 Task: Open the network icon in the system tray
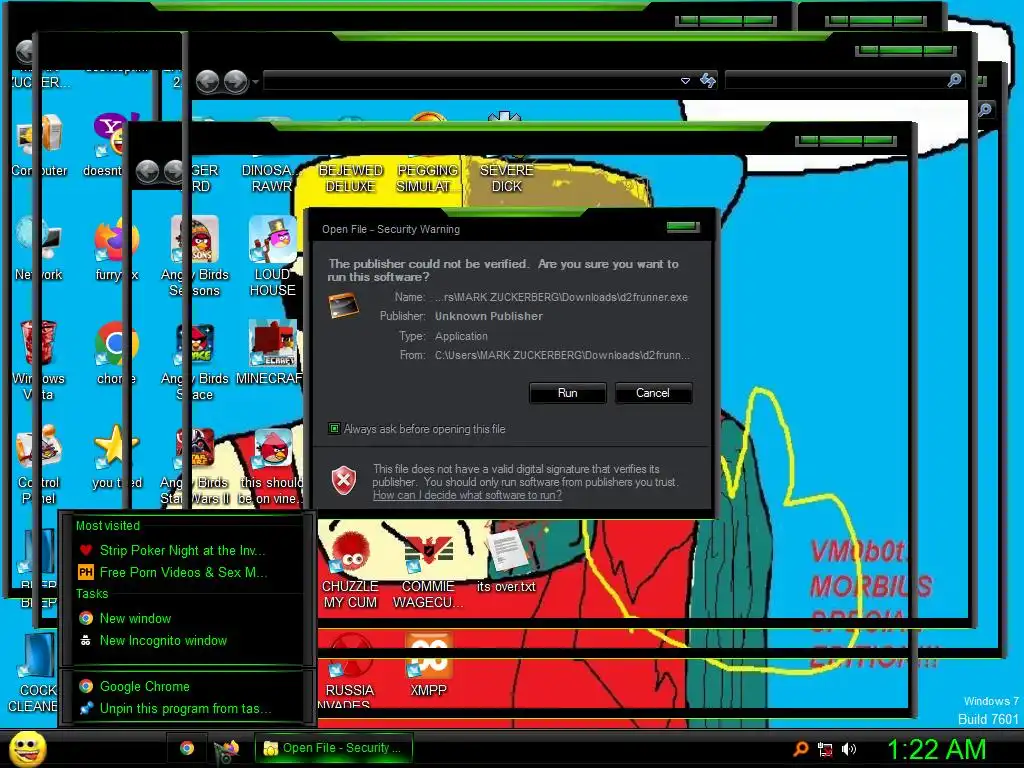tap(825, 750)
